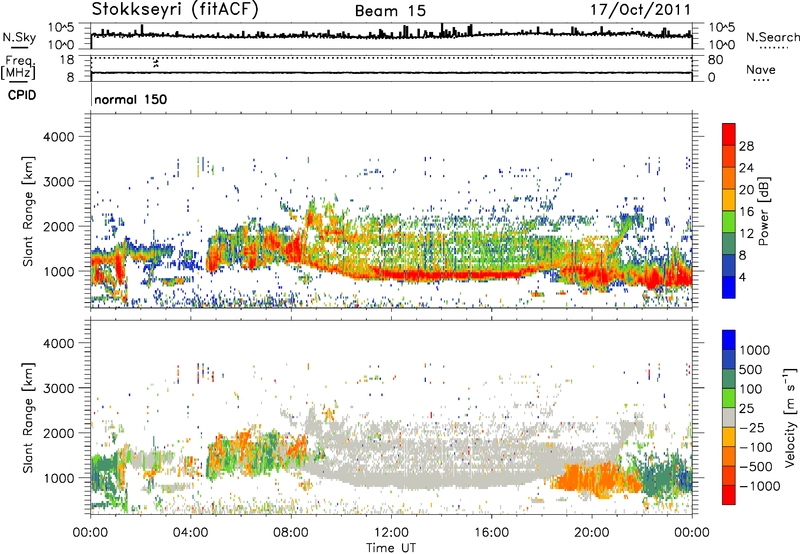This screenshot has width=800, height=554.
Task: Click the grey segment of velocity colorbar
Action: coord(729,417)
